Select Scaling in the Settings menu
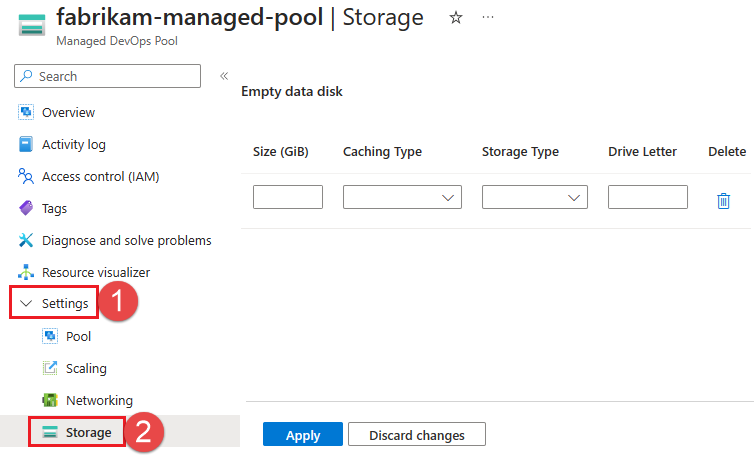Viewport: 754px width, 455px height. pyautogui.click(x=86, y=368)
